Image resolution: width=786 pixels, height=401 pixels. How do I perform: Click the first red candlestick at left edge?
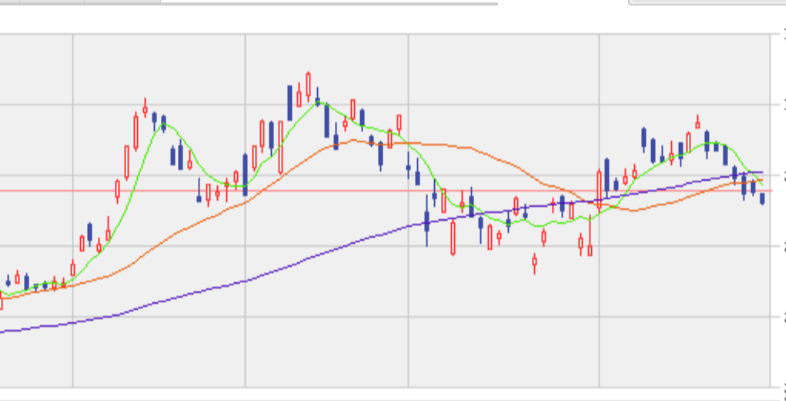[1, 300]
